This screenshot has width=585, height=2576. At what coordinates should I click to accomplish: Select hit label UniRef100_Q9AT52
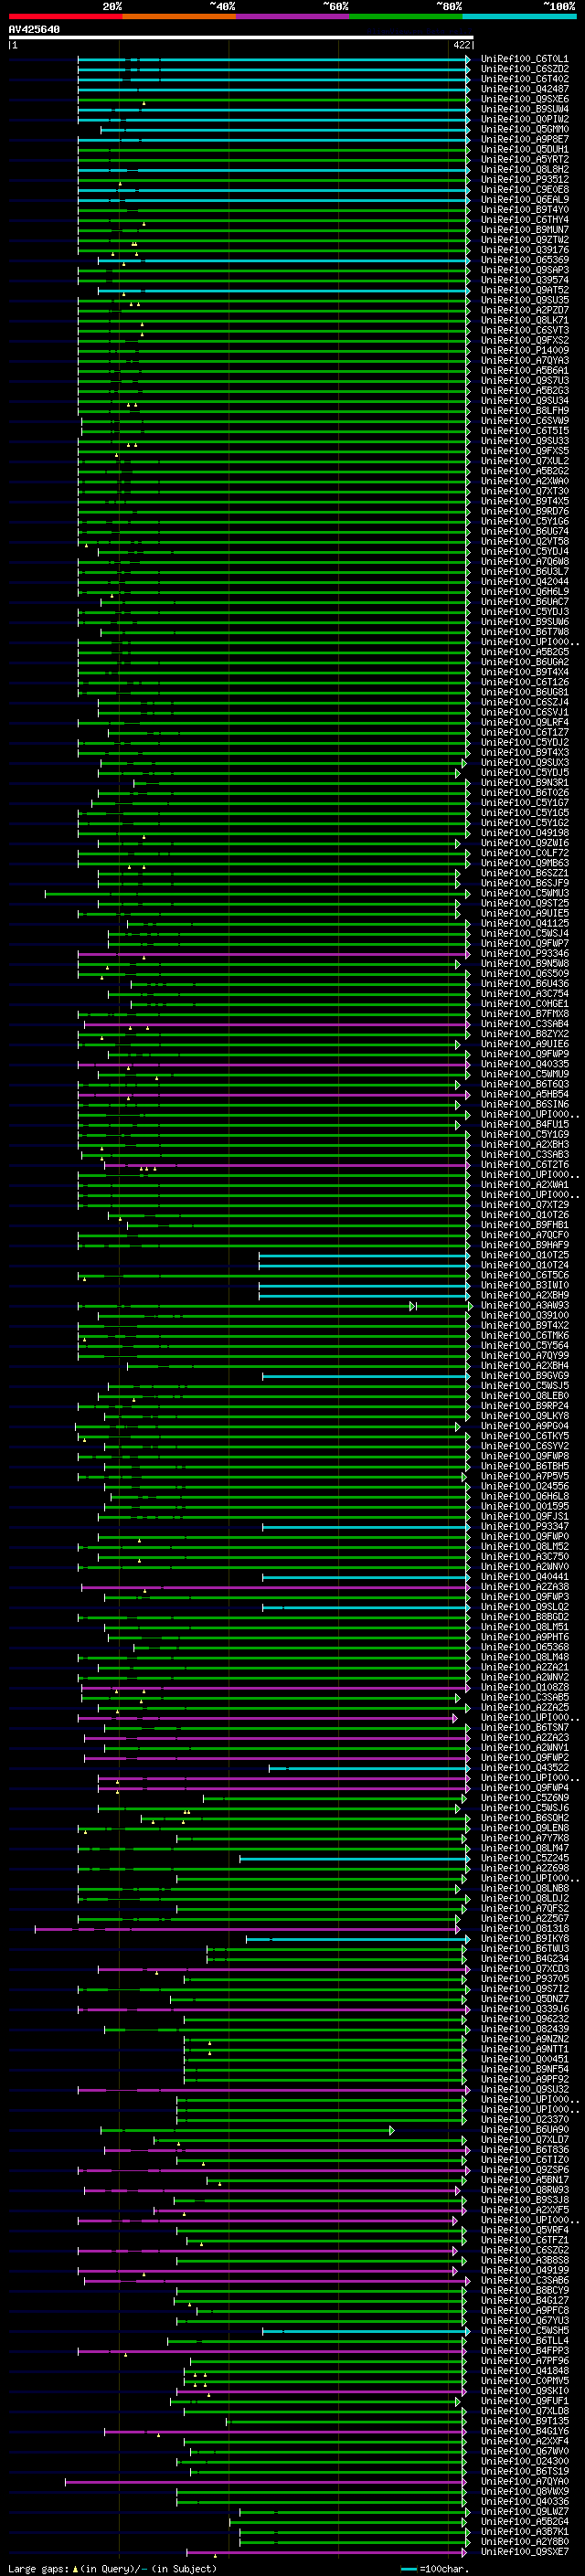pyautogui.click(x=524, y=290)
